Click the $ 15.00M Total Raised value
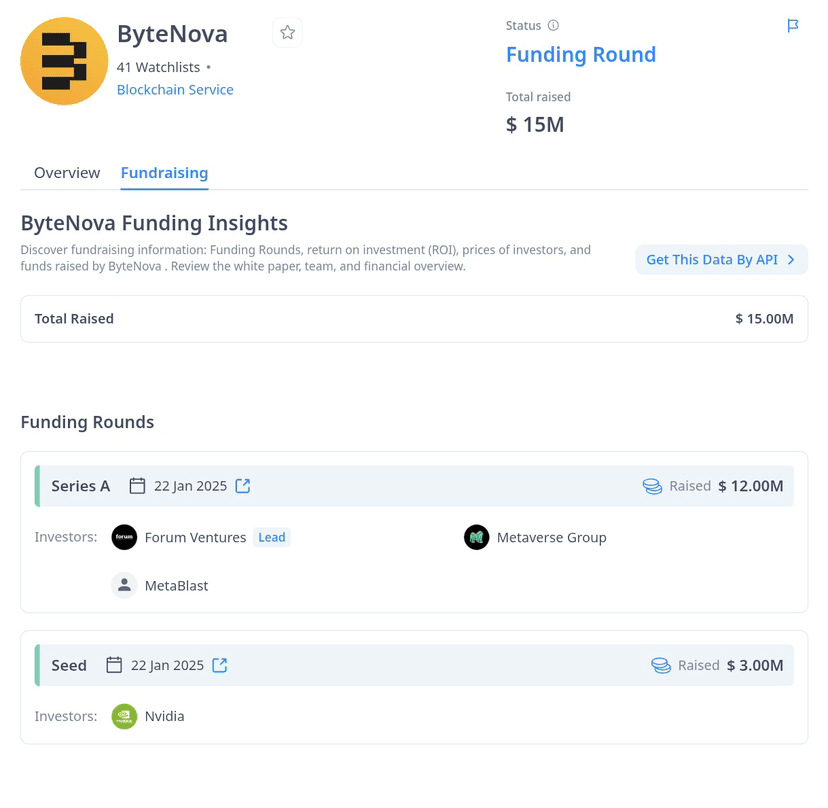This screenshot has width=828, height=808. (x=764, y=319)
